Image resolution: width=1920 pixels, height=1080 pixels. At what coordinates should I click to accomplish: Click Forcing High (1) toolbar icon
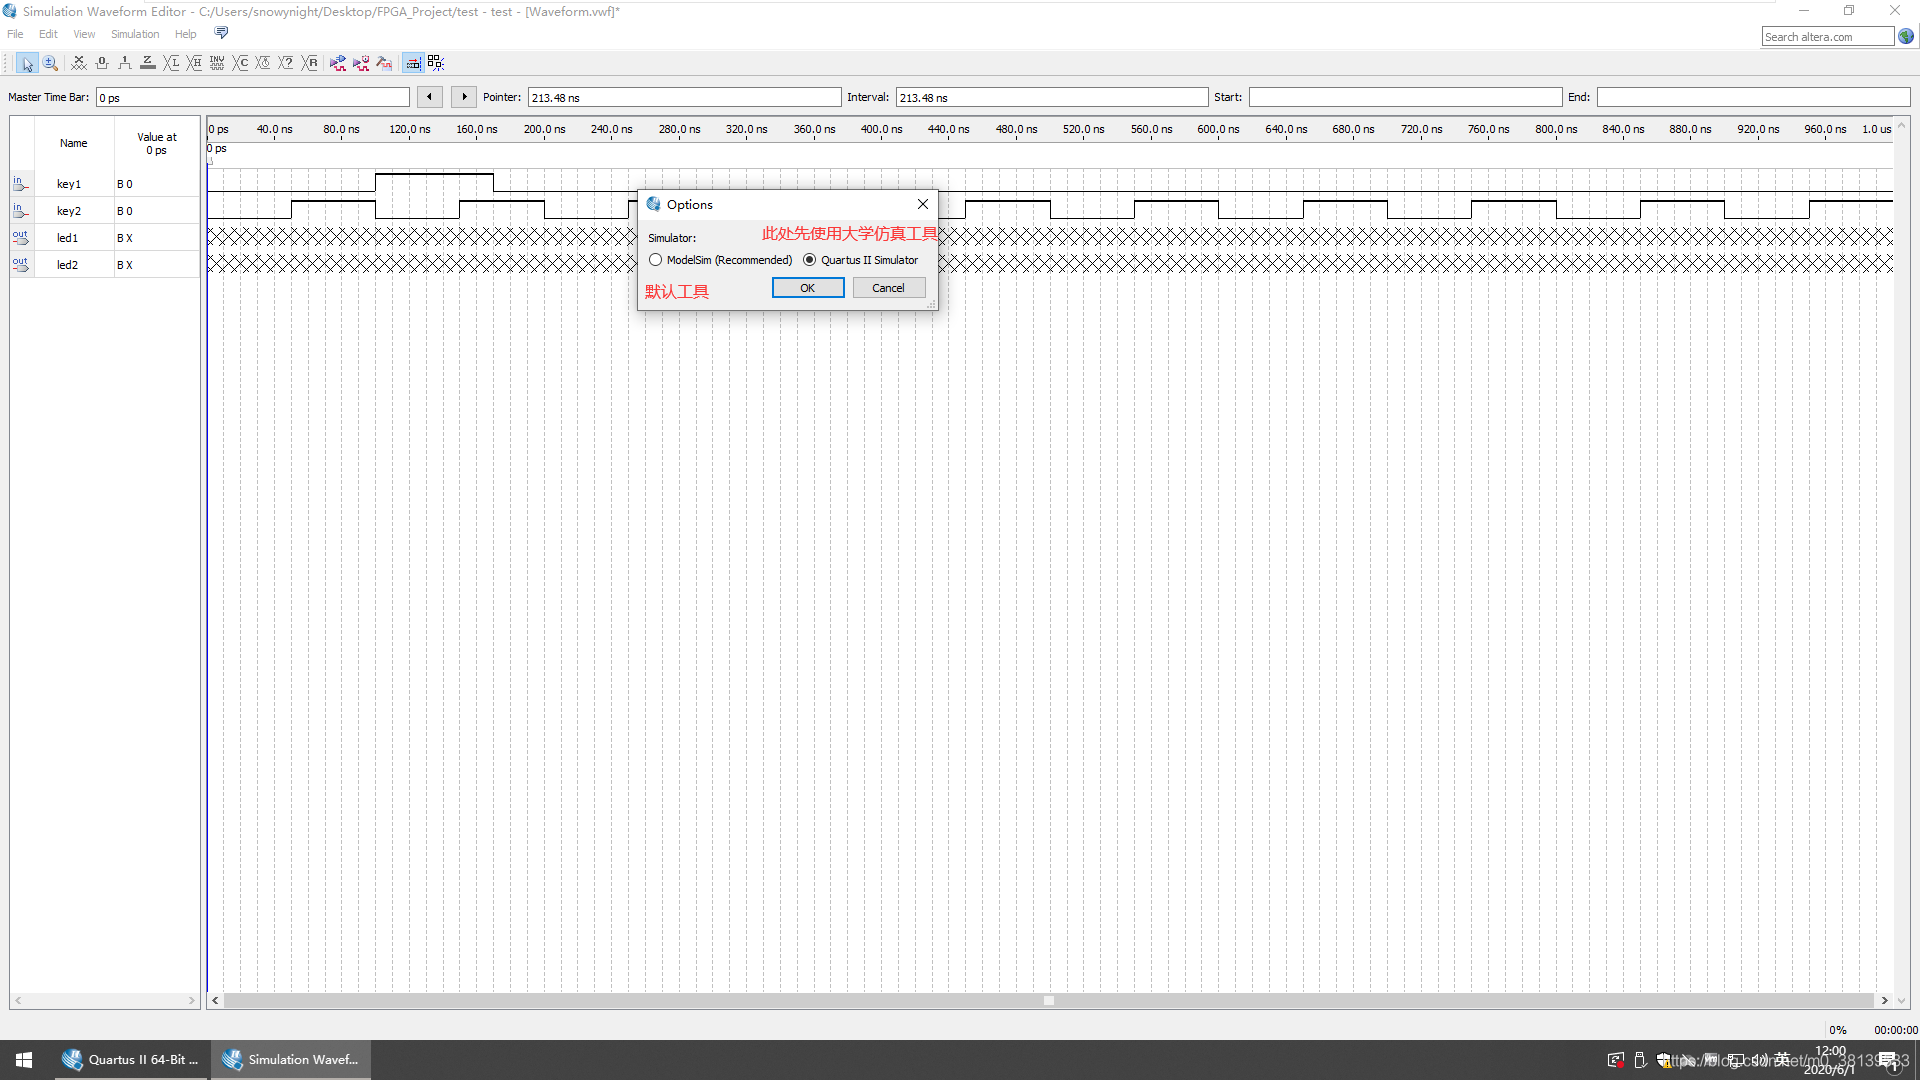click(125, 63)
